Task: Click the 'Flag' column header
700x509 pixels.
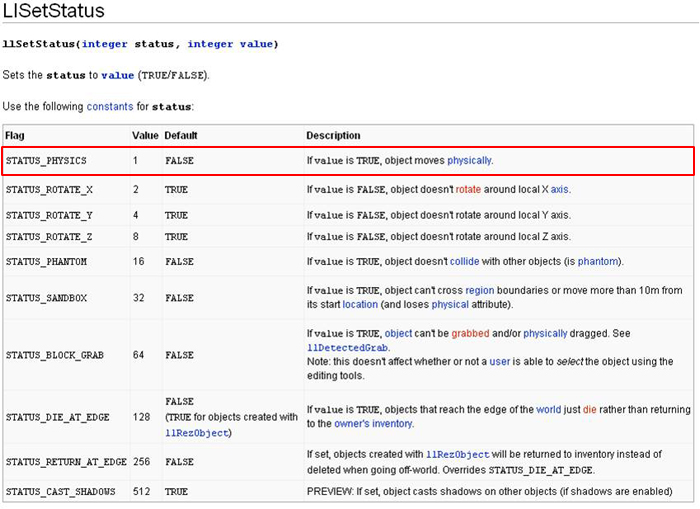Action: pyautogui.click(x=15, y=135)
